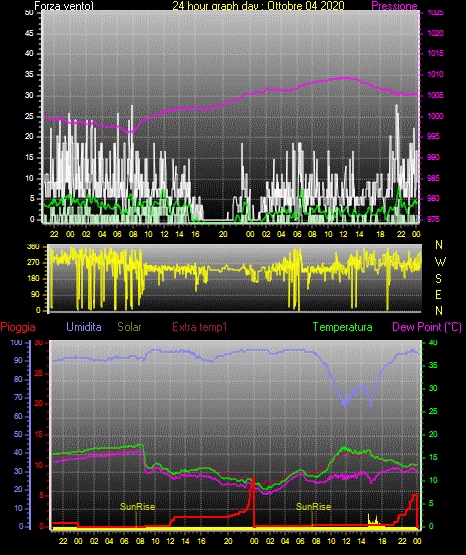Click the '18' hour label under wind graph
The width and height of the screenshot is (466, 555).
pyautogui.click(x=380, y=234)
